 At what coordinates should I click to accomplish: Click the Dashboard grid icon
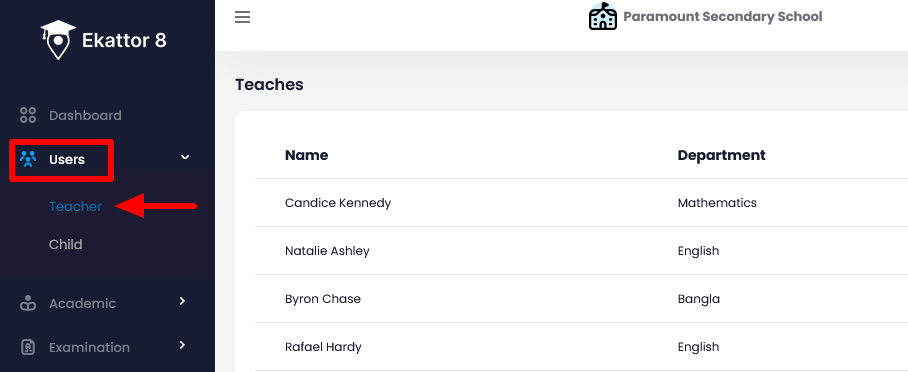point(28,115)
